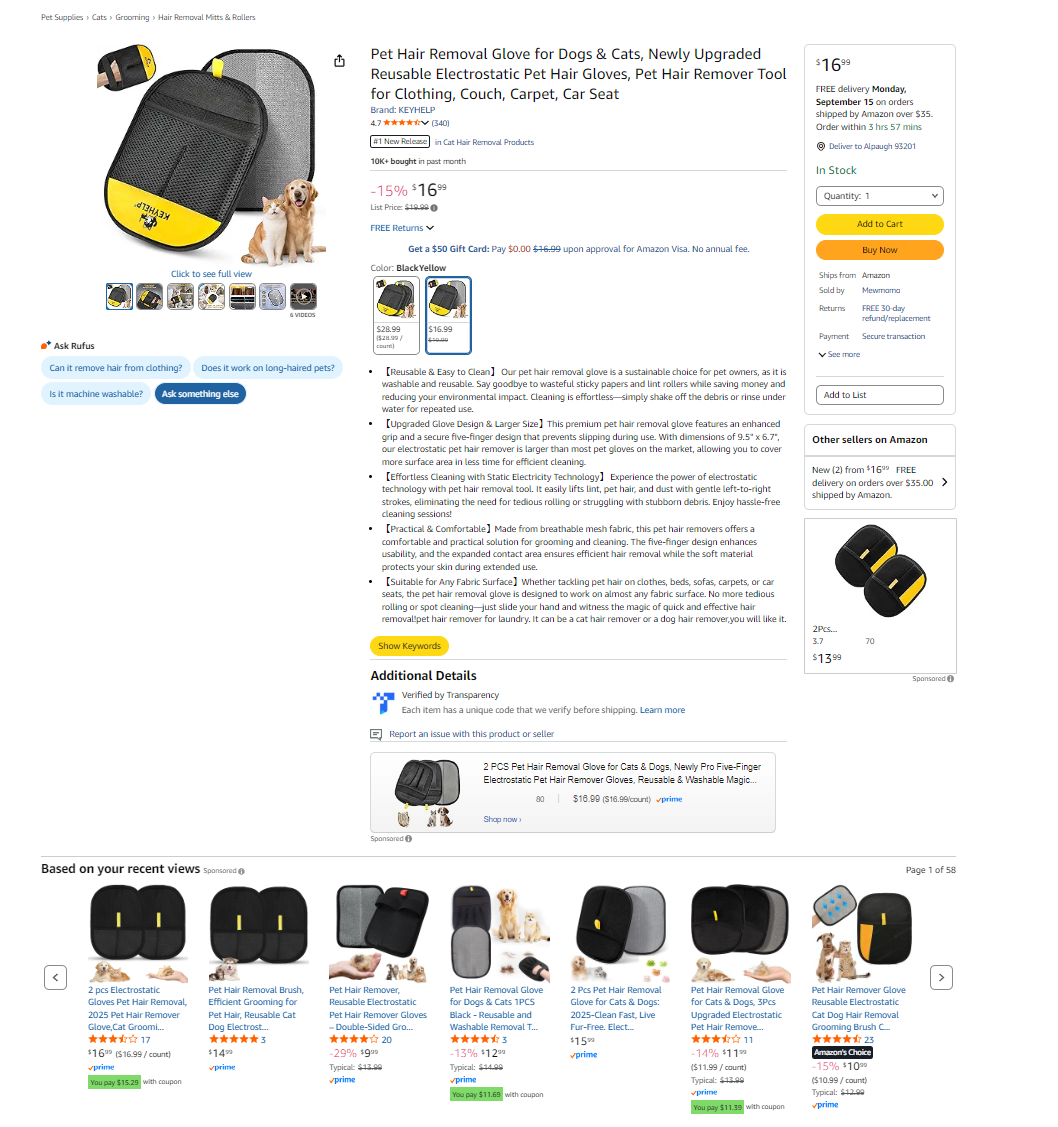Add the glove to cart
Viewport: 1058px width, 1127px height.
click(x=880, y=224)
